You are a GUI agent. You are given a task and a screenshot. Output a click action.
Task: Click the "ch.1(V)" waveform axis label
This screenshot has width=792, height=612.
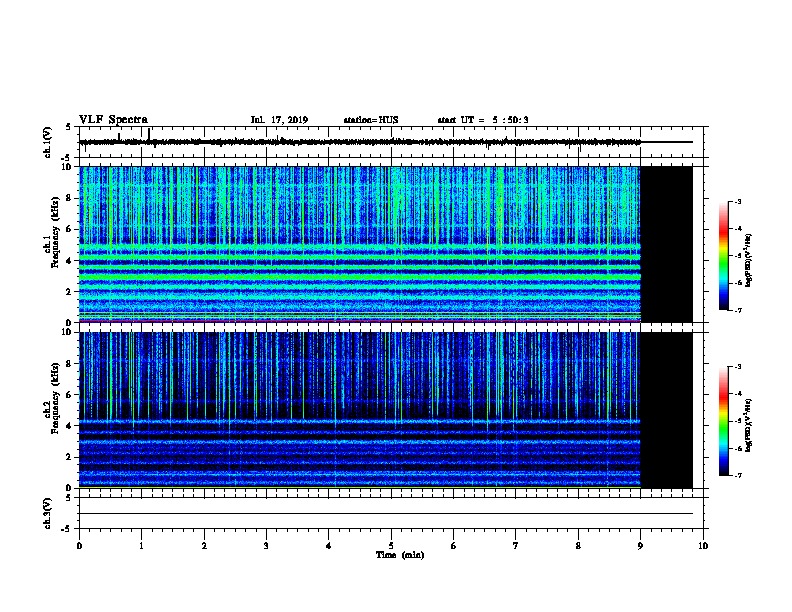47,142
